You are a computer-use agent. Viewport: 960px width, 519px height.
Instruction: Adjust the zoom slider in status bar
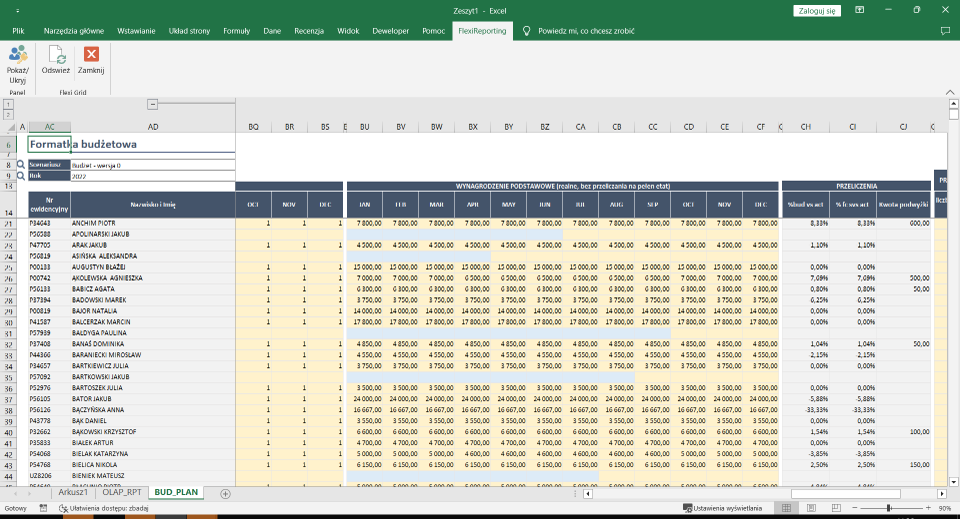tap(888, 508)
